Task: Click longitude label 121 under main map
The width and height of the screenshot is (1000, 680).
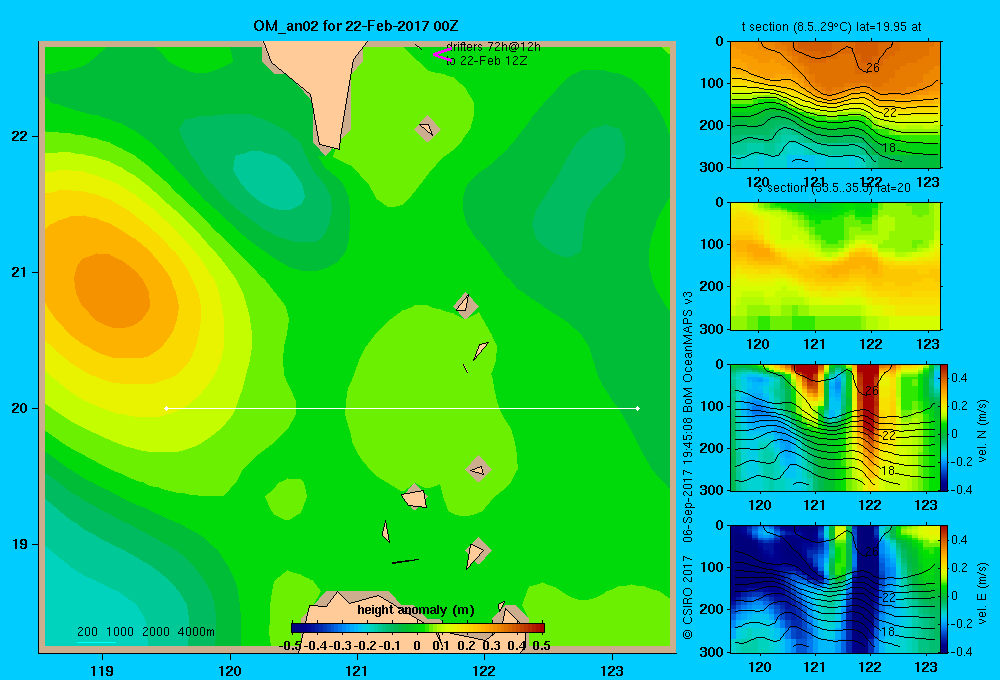Action: [357, 670]
